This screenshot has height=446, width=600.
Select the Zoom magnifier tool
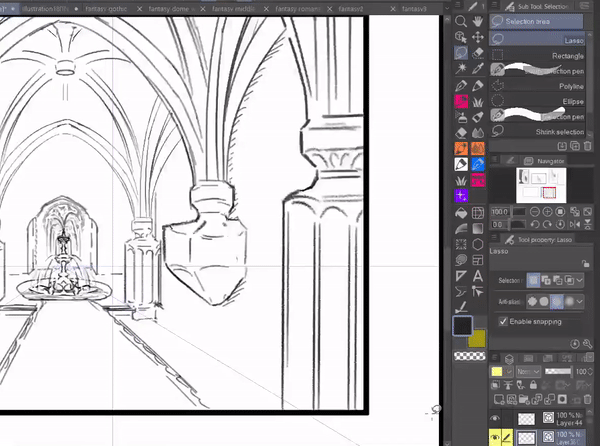(462, 21)
